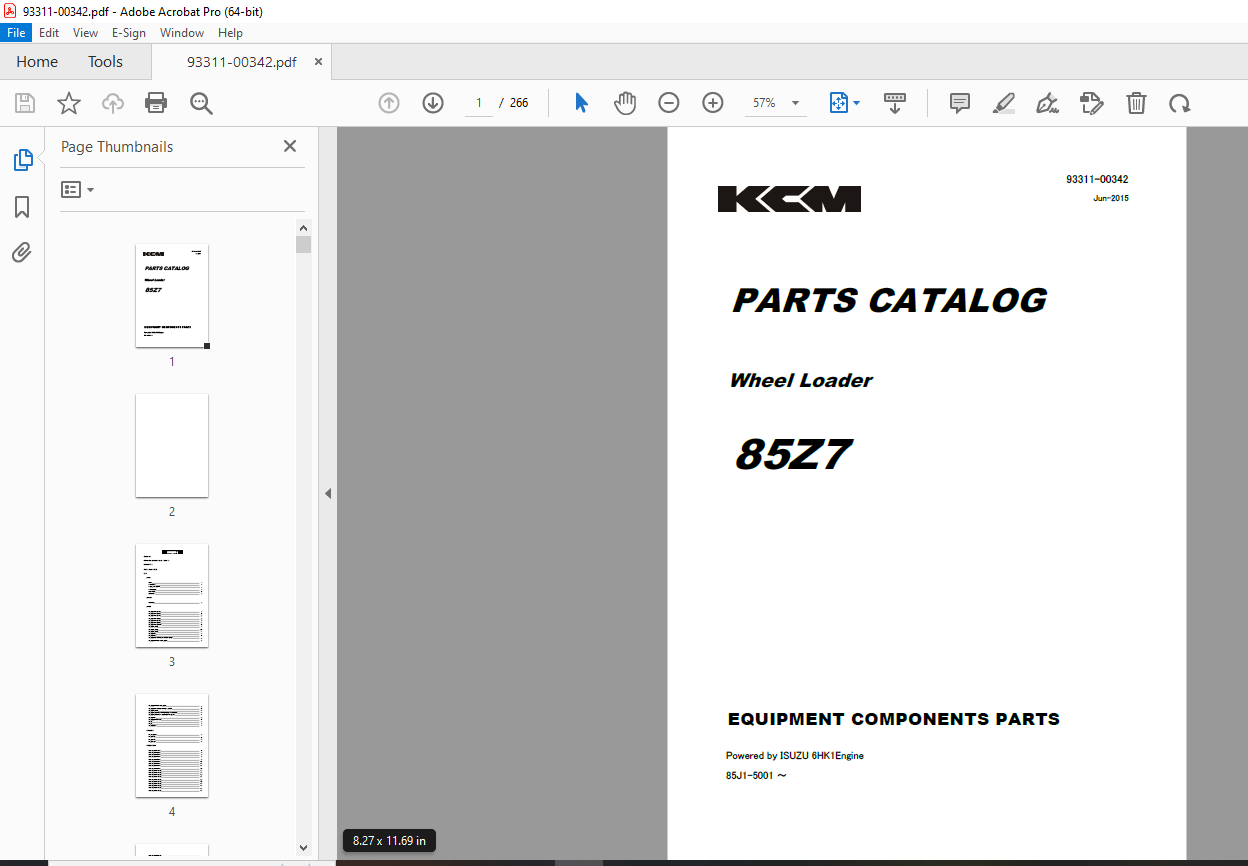Open the E-Sign menu

point(129,33)
